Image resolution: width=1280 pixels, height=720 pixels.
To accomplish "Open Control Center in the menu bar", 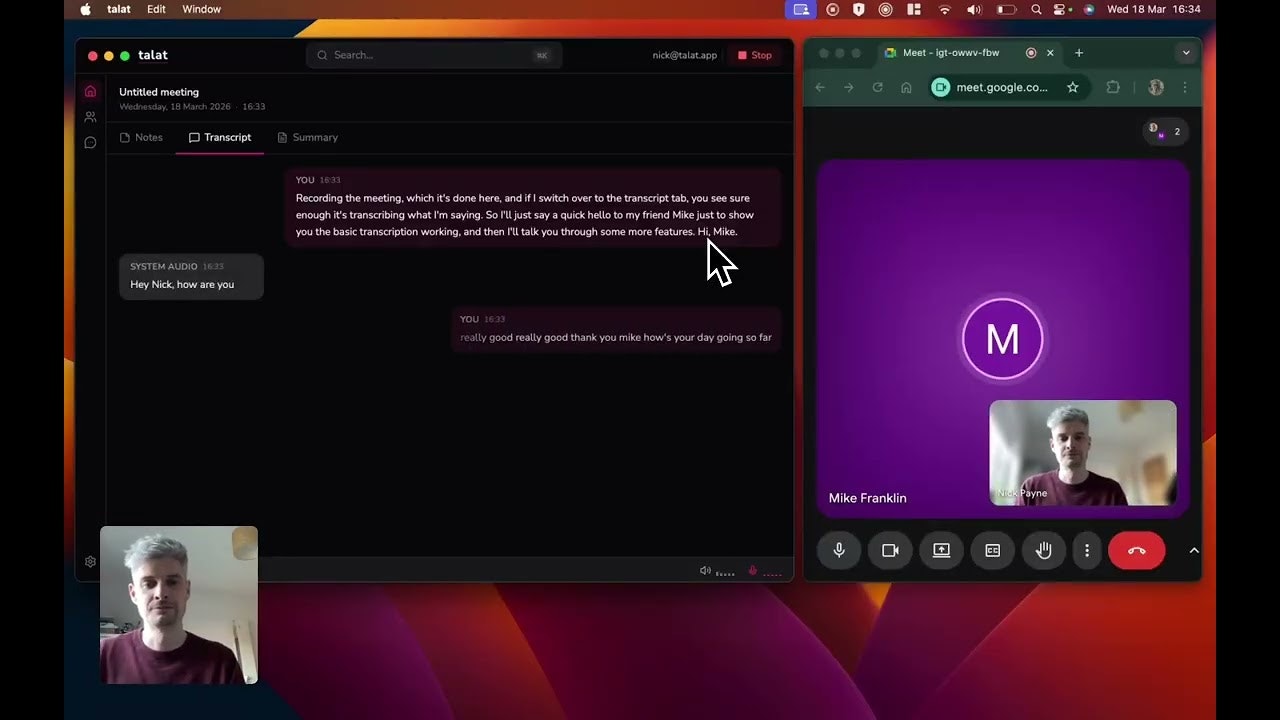I will click(1062, 9).
